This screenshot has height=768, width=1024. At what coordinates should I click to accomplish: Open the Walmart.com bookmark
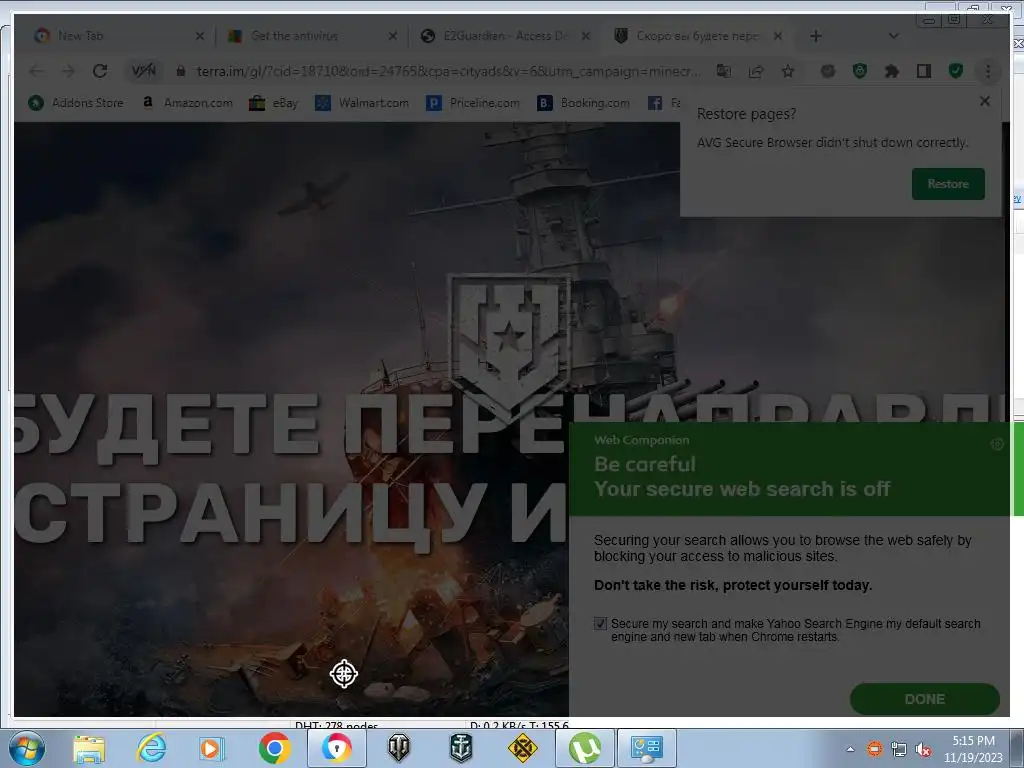click(x=362, y=103)
